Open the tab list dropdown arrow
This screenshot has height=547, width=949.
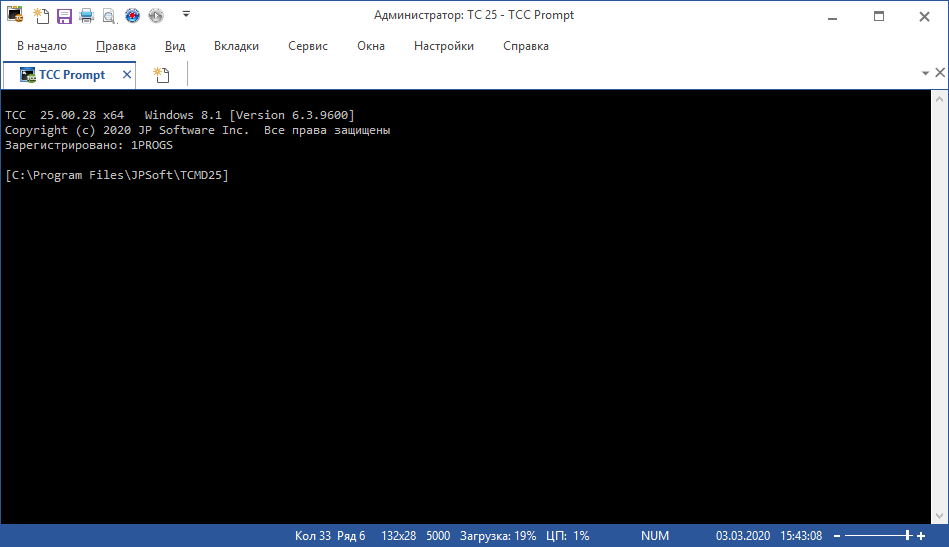pyautogui.click(x=925, y=74)
